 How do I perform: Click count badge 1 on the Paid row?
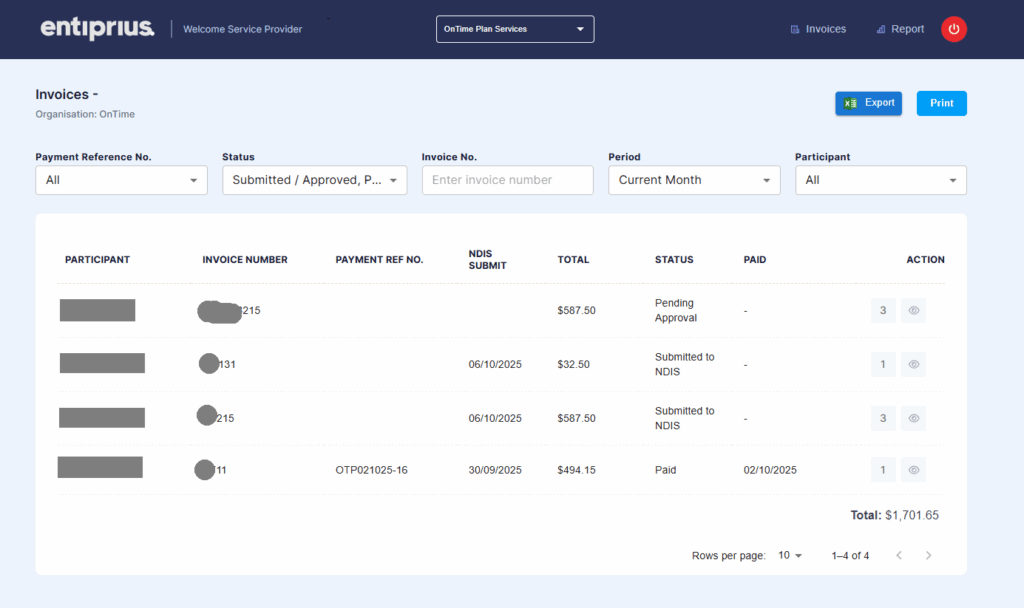[x=882, y=470]
